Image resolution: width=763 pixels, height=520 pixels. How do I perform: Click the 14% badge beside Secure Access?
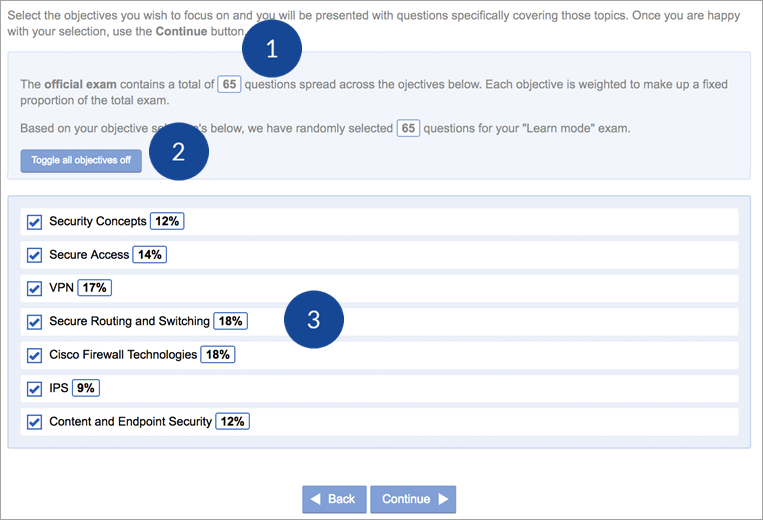click(150, 255)
